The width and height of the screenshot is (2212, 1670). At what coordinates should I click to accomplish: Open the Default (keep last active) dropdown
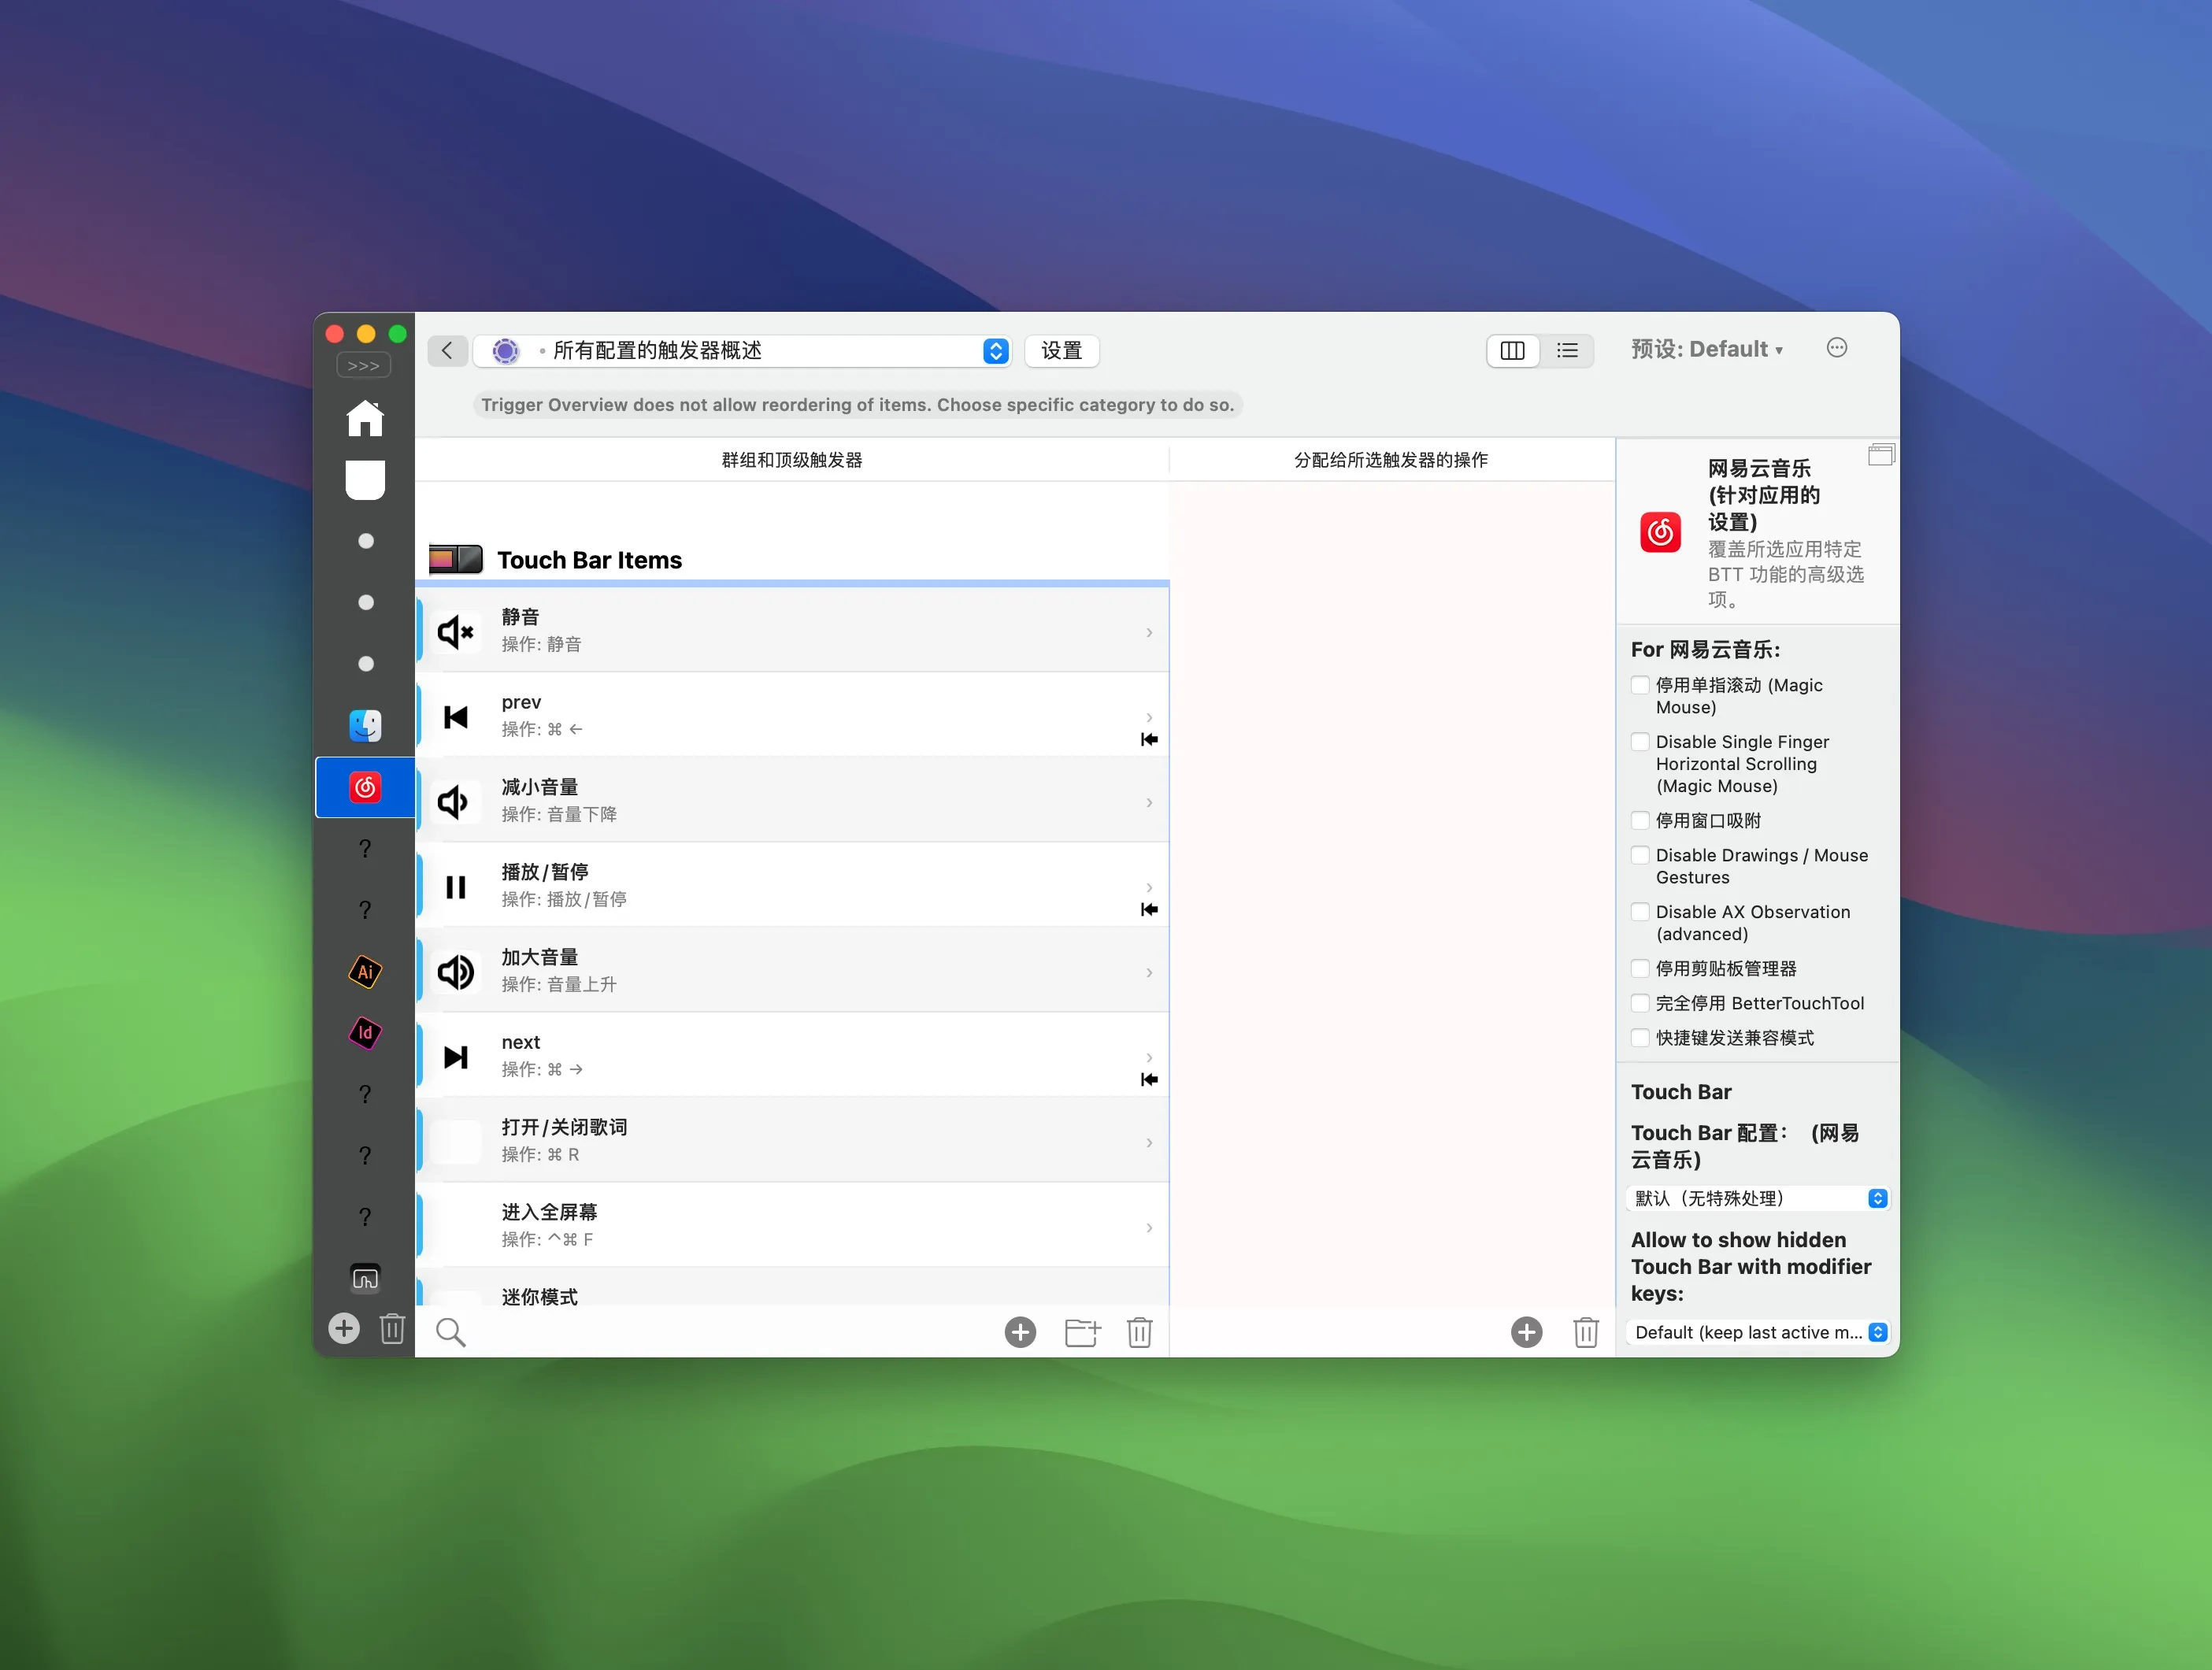coord(1756,1332)
